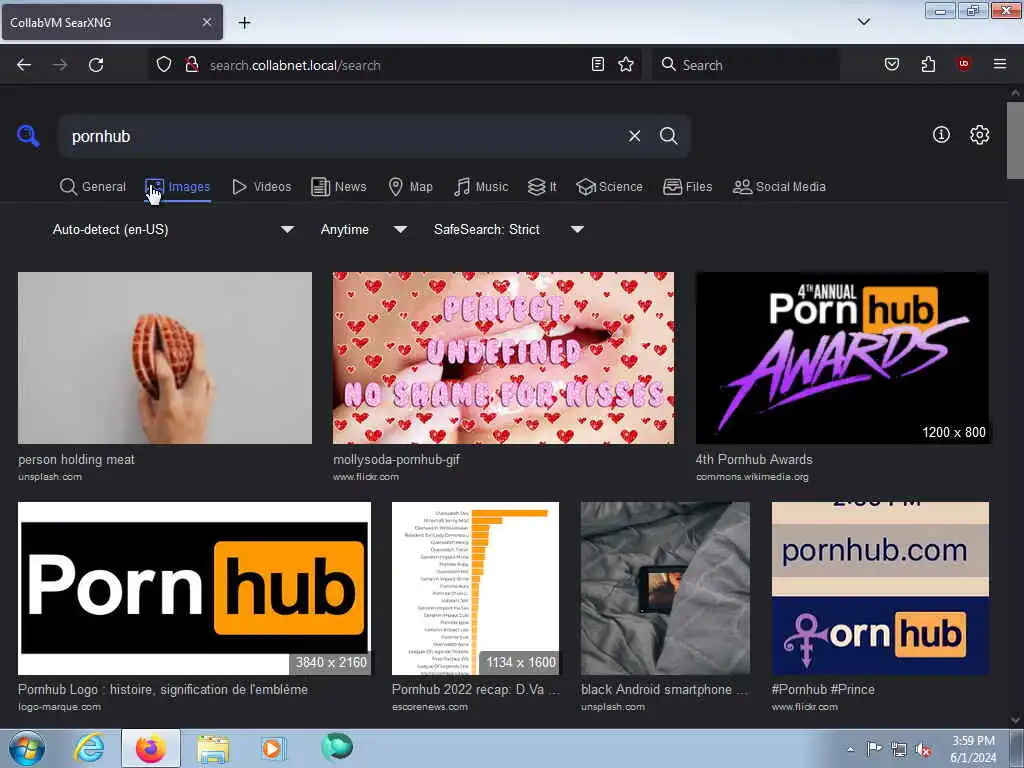Click the green globe taskbar icon
The width and height of the screenshot is (1024, 768).
coord(337,747)
